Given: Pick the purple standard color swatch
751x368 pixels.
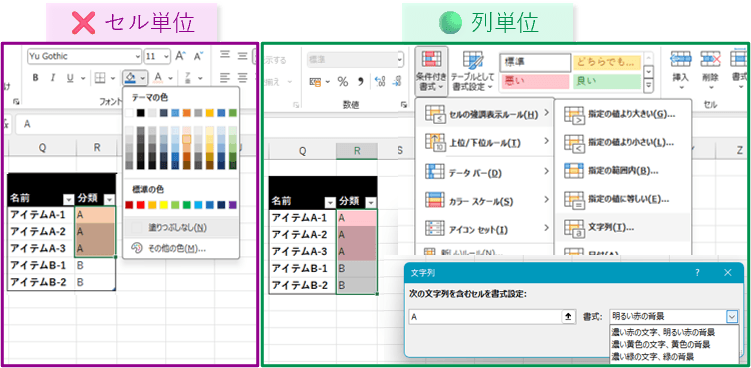Looking at the screenshot, I should coord(233,205).
